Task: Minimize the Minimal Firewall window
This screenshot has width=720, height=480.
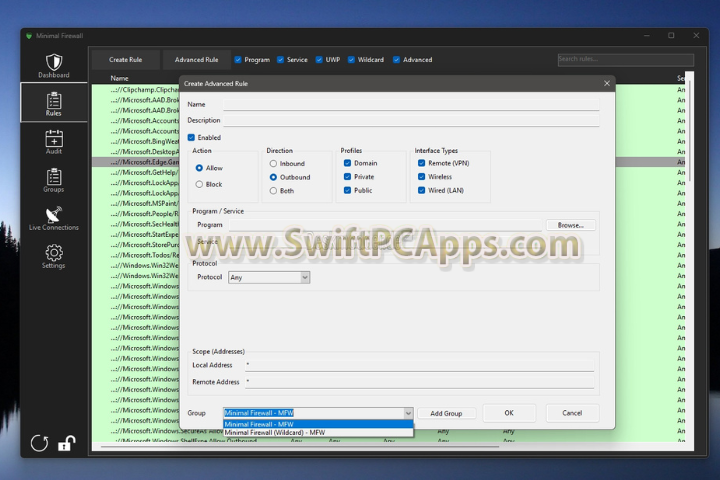Action: click(x=647, y=35)
